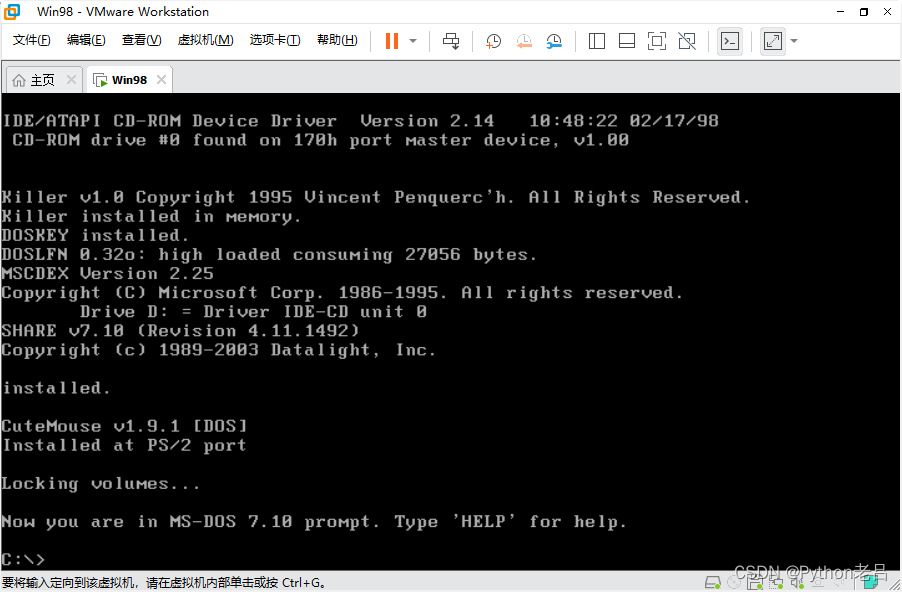Click the VMware Workstation title bar logo
The height and width of the screenshot is (592, 902).
12,12
